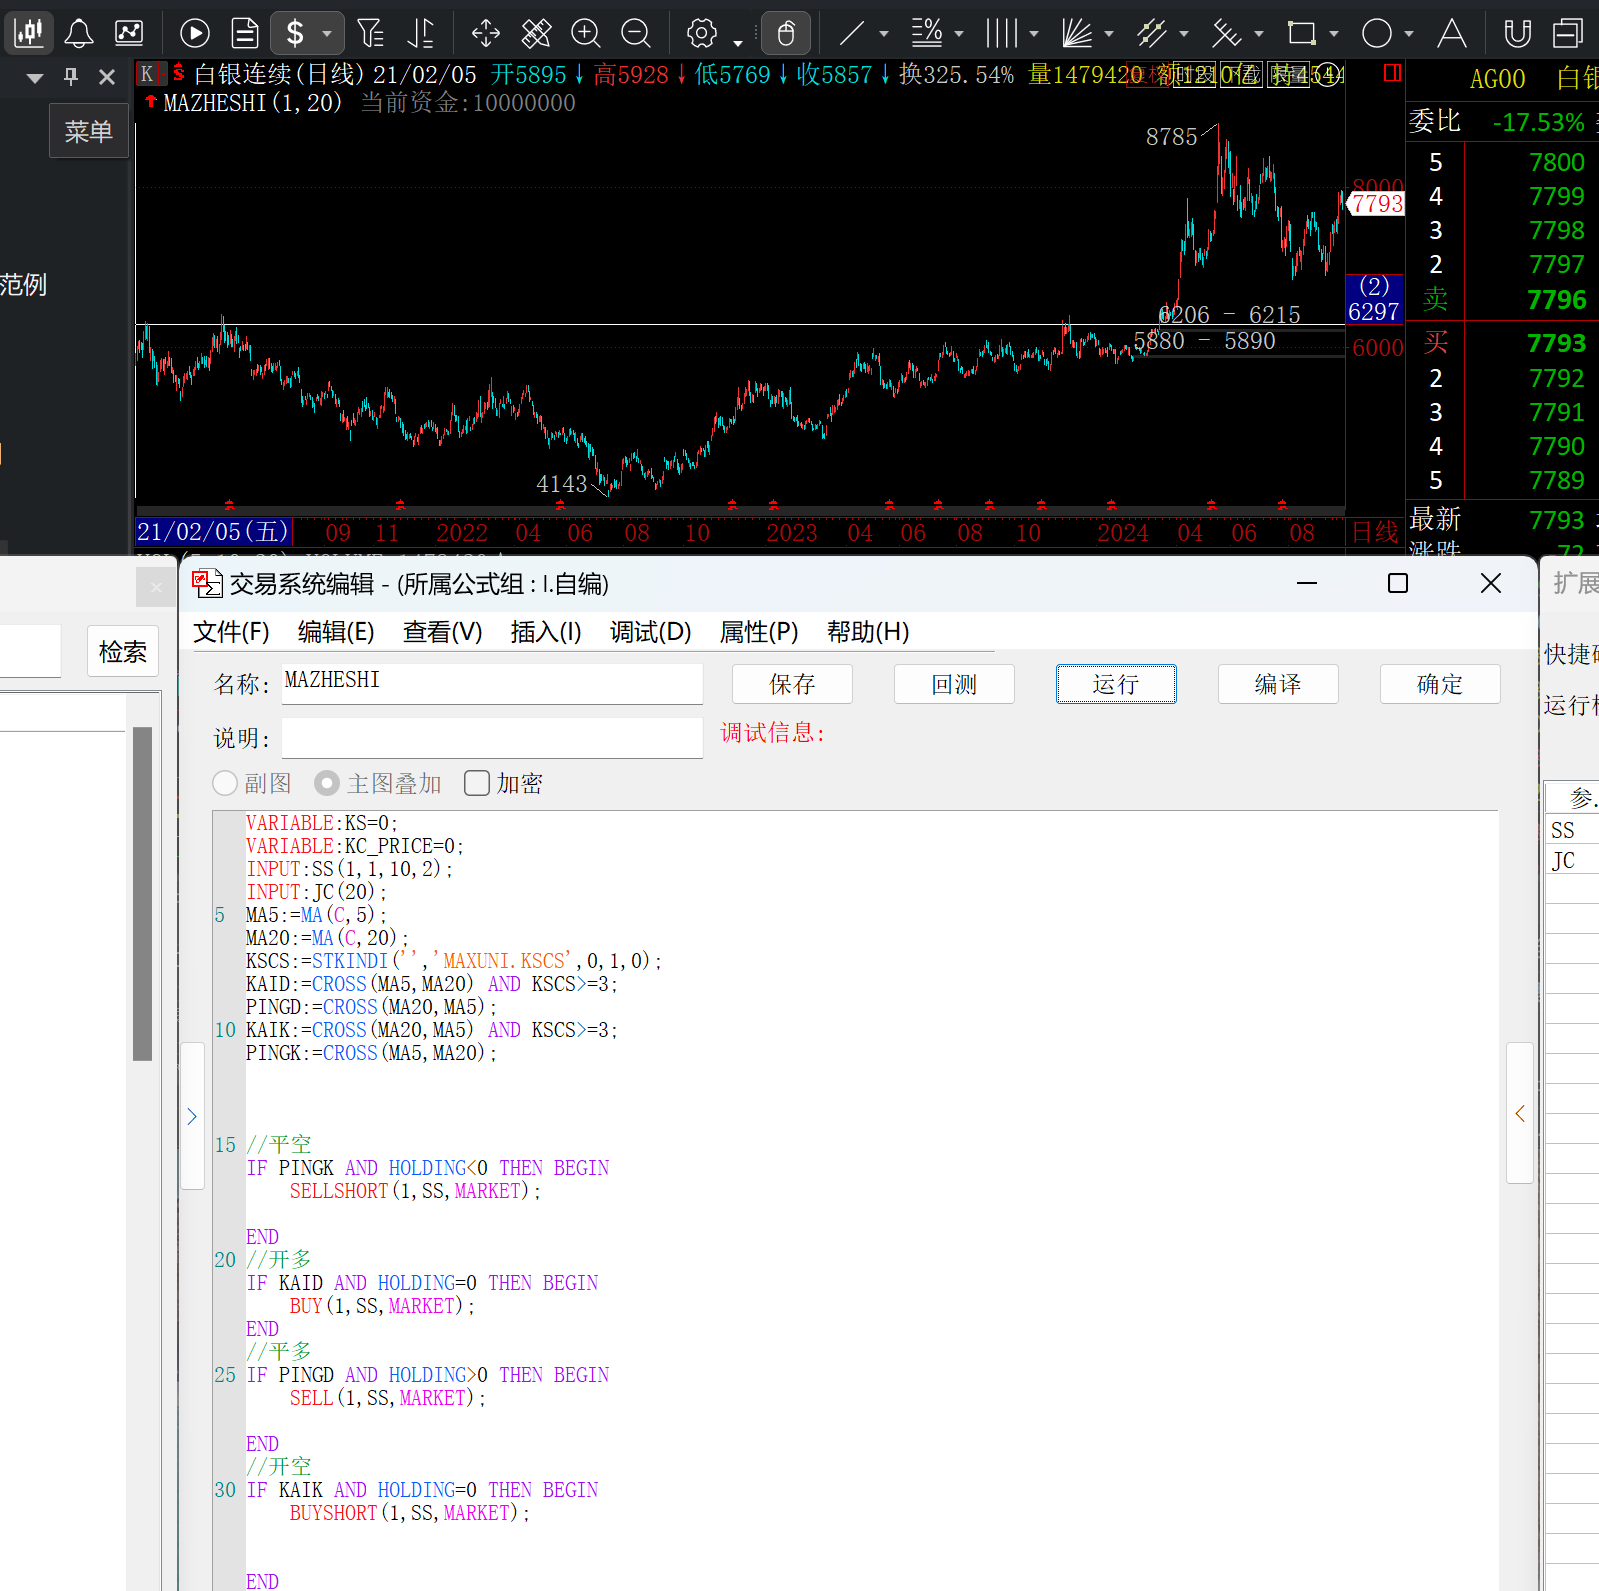This screenshot has height=1591, width=1599.
Task: Select the SS parameter row
Action: (1572, 829)
